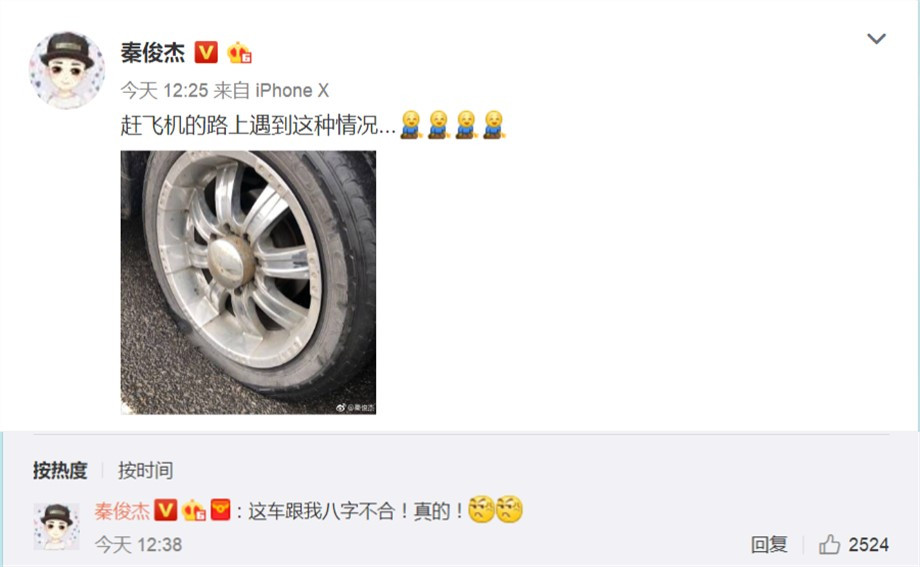Click 回复 to reply to comment

click(x=769, y=545)
